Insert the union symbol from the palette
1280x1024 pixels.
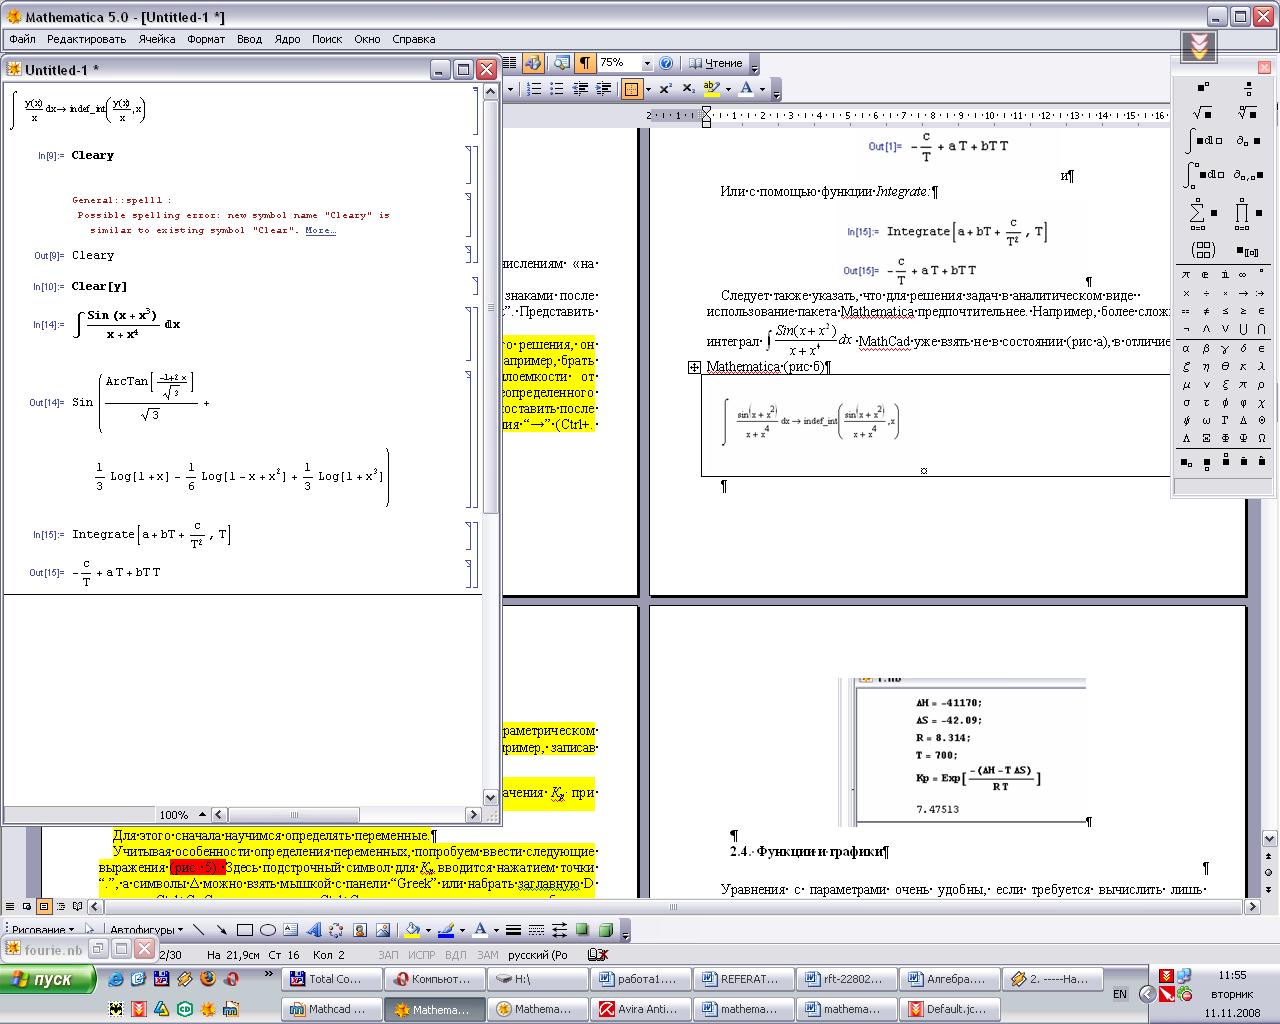tap(1243, 329)
